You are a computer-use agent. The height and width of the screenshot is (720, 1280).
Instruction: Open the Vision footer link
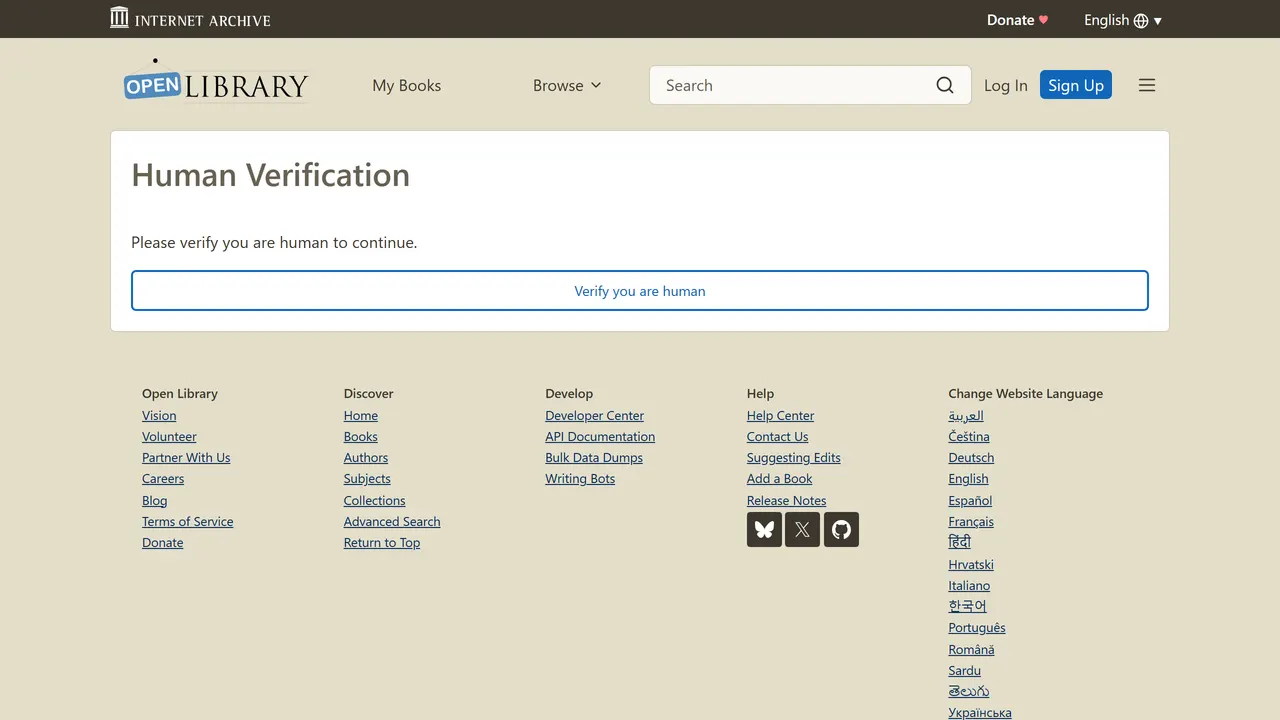[159, 416]
